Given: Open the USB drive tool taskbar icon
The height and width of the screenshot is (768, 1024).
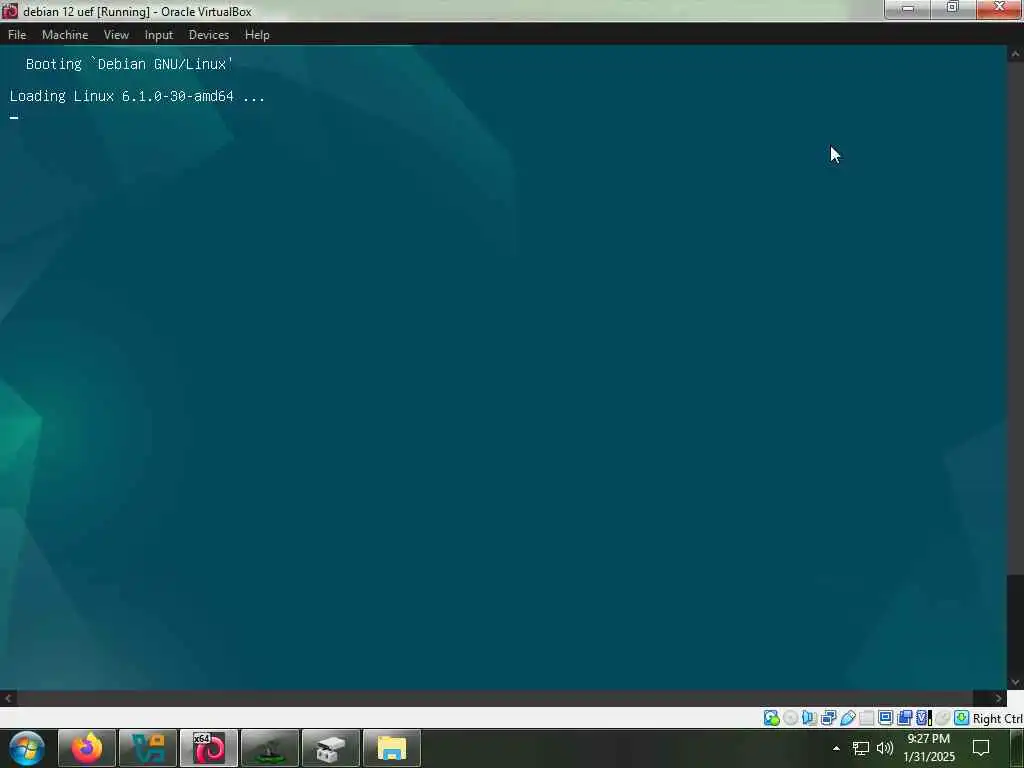Looking at the screenshot, I should pyautogui.click(x=330, y=748).
